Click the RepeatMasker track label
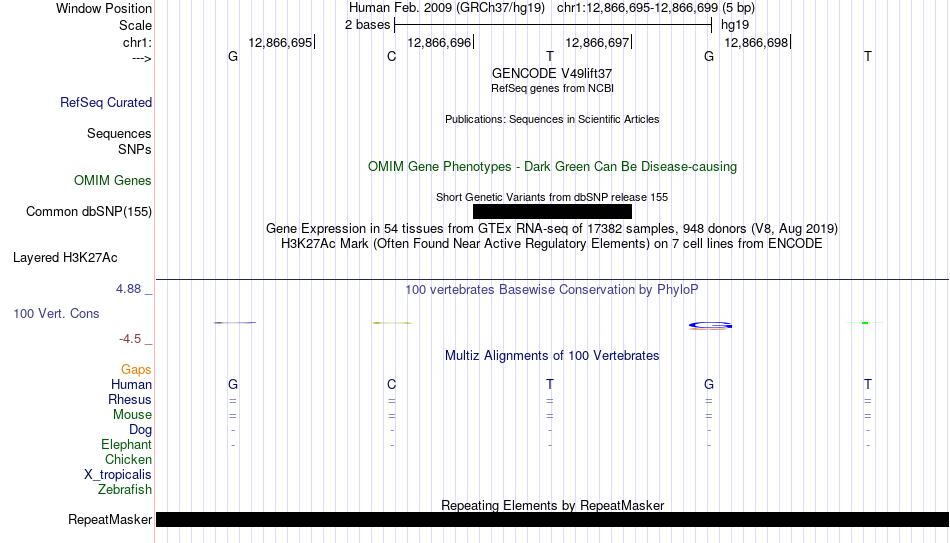This screenshot has width=950, height=543. (x=110, y=519)
